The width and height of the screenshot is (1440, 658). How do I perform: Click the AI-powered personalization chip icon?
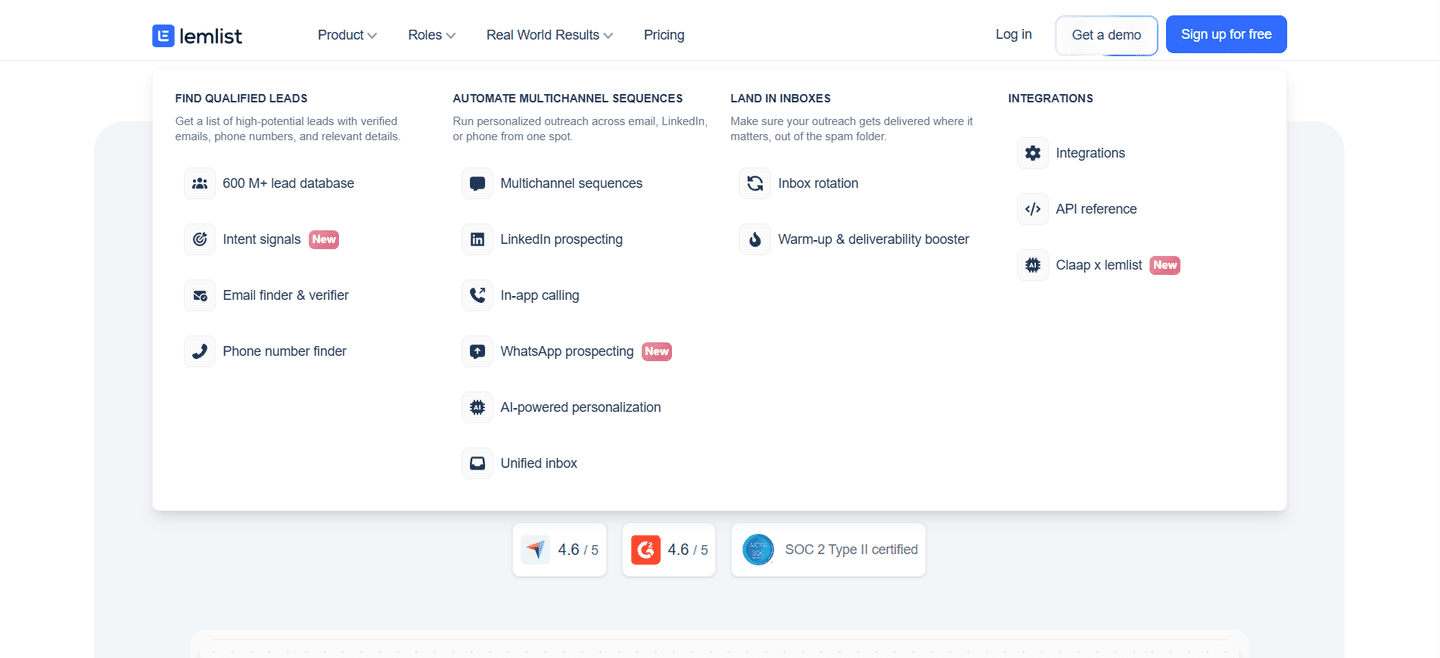click(477, 407)
